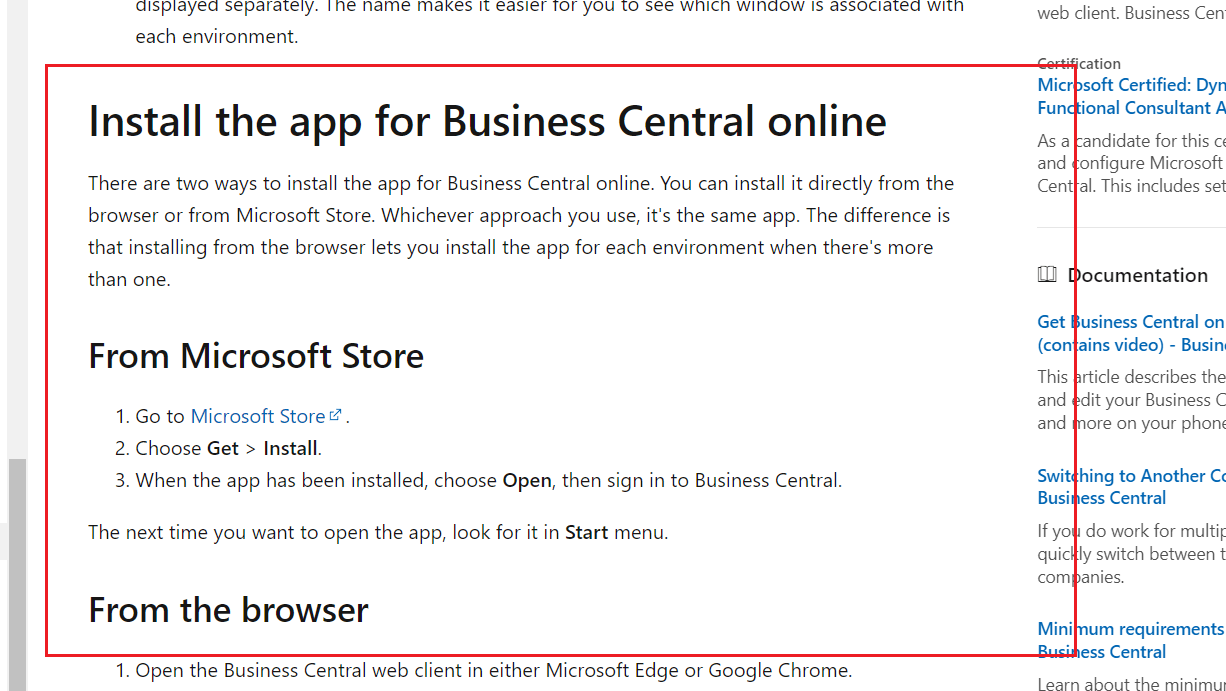The image size is (1226, 691).
Task: Click the vertical scrollbar thumb on the left edge
Action: click(17, 575)
